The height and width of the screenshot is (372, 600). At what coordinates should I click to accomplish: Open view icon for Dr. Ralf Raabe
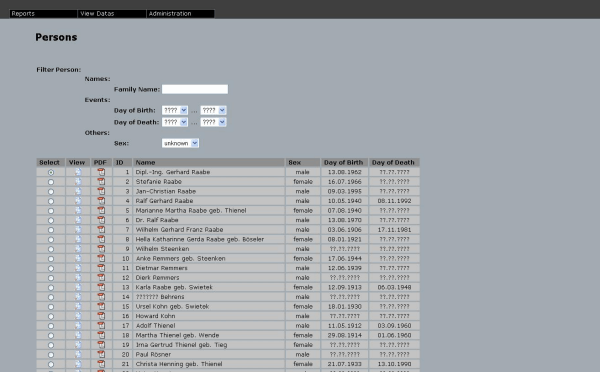coord(78,220)
